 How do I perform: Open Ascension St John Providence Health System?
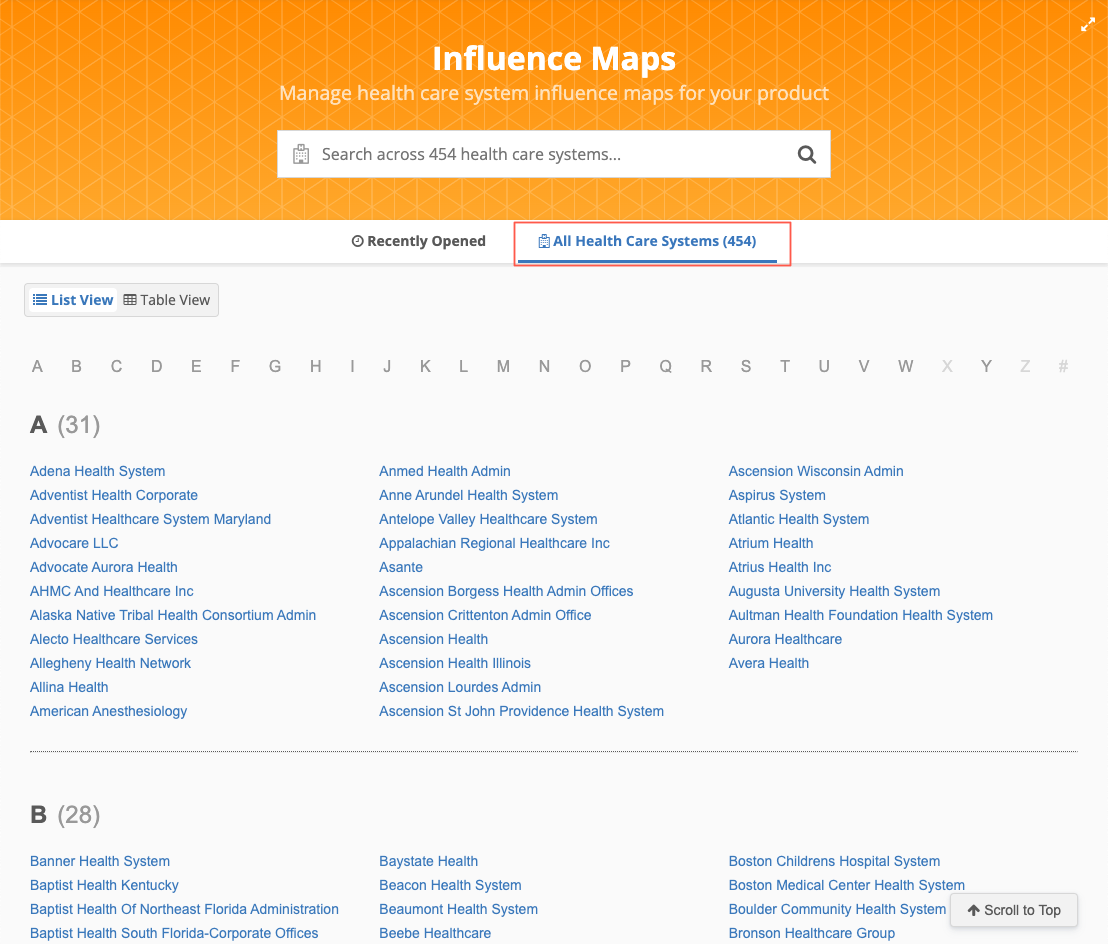[x=521, y=712]
